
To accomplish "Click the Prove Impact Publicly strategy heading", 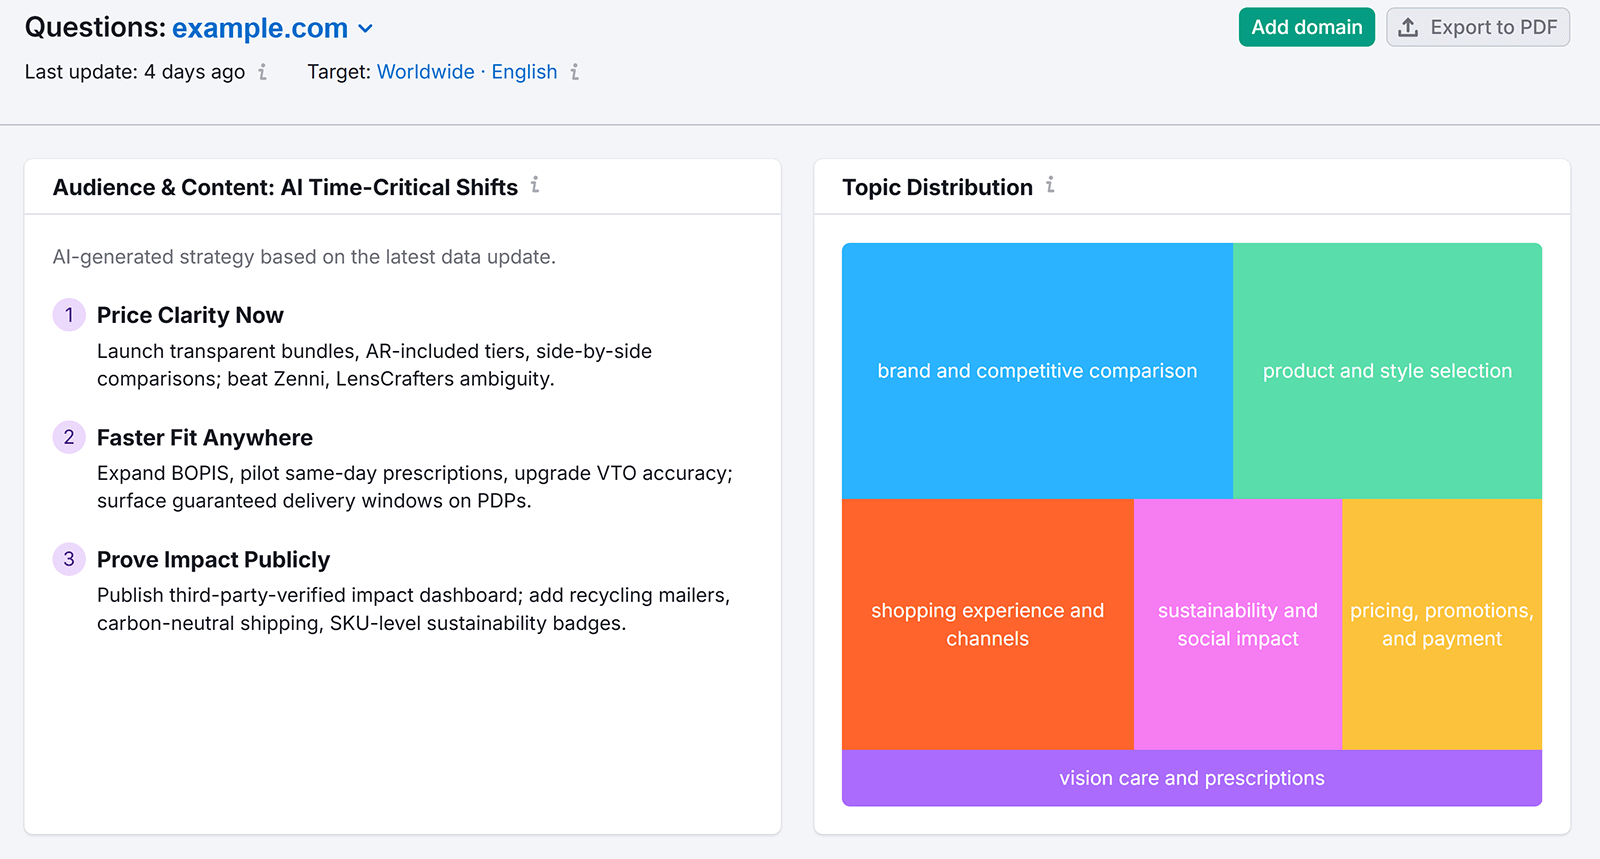I will (x=213, y=560).
